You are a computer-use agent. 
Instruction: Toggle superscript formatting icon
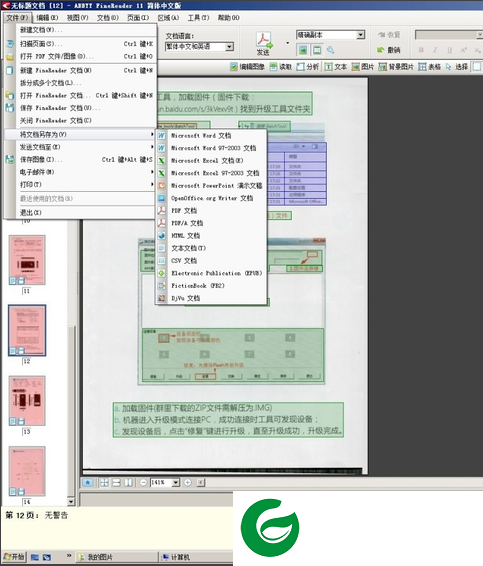[x=464, y=50]
